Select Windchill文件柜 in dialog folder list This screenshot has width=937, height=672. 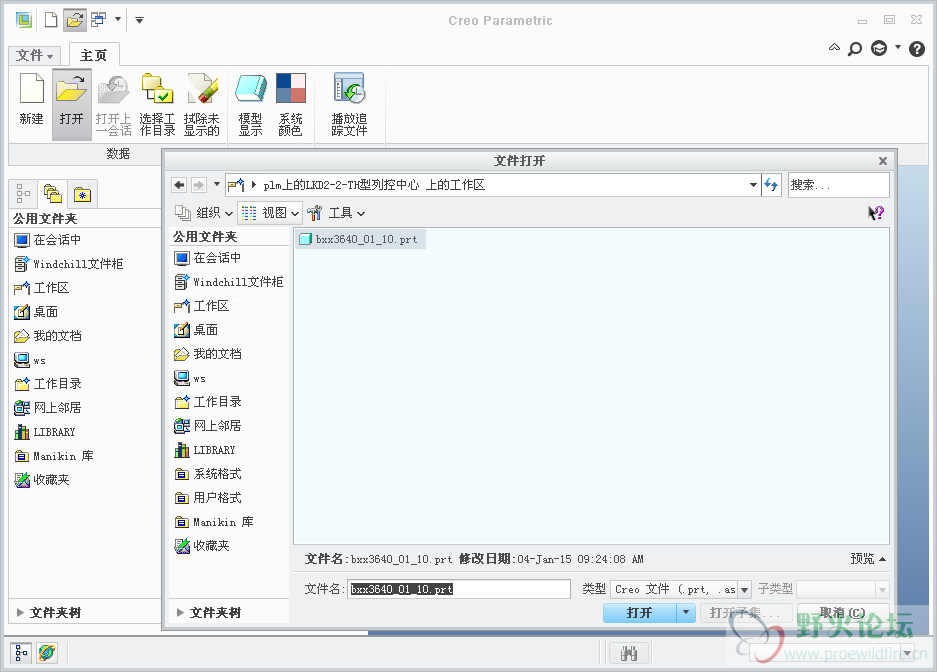[x=229, y=282]
